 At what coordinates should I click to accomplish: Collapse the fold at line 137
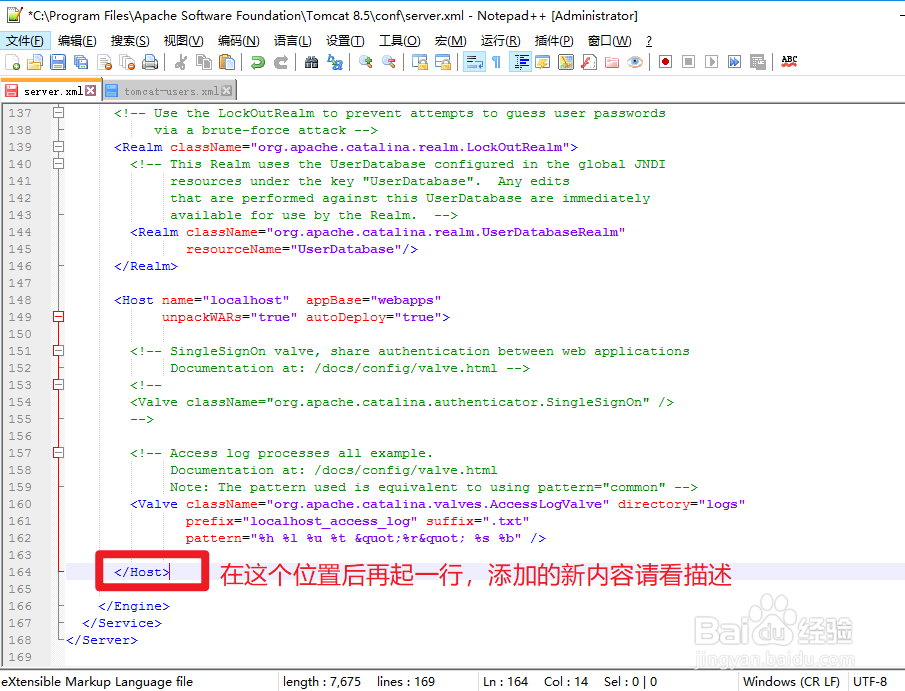tap(58, 113)
